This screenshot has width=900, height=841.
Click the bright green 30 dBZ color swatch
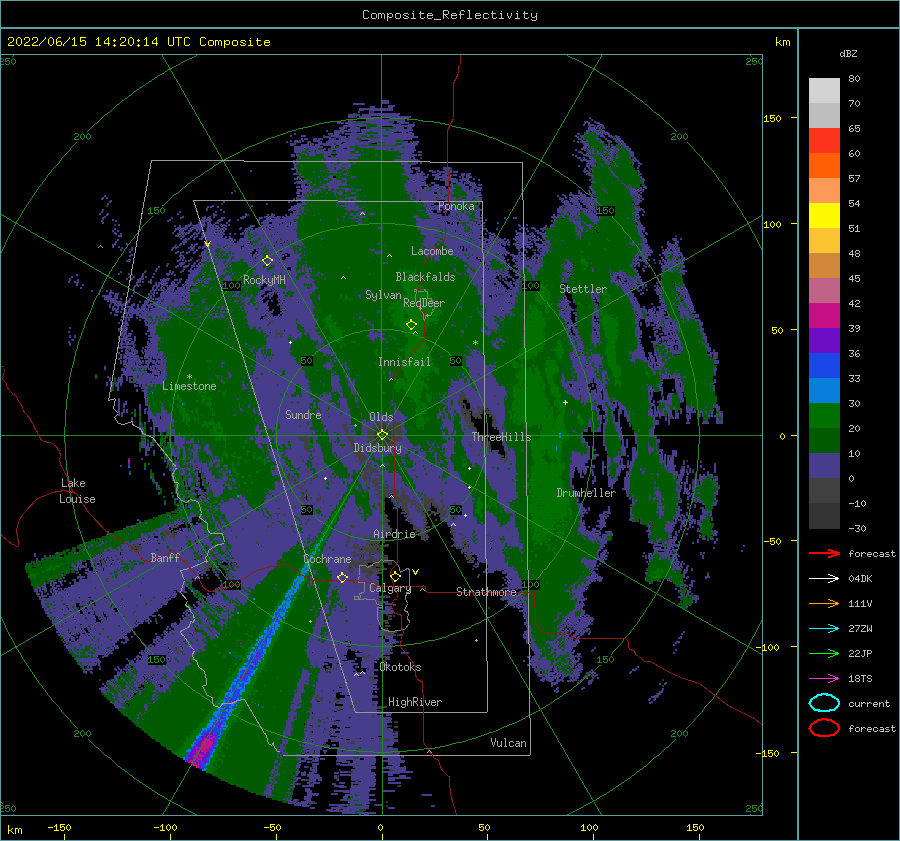click(x=824, y=415)
